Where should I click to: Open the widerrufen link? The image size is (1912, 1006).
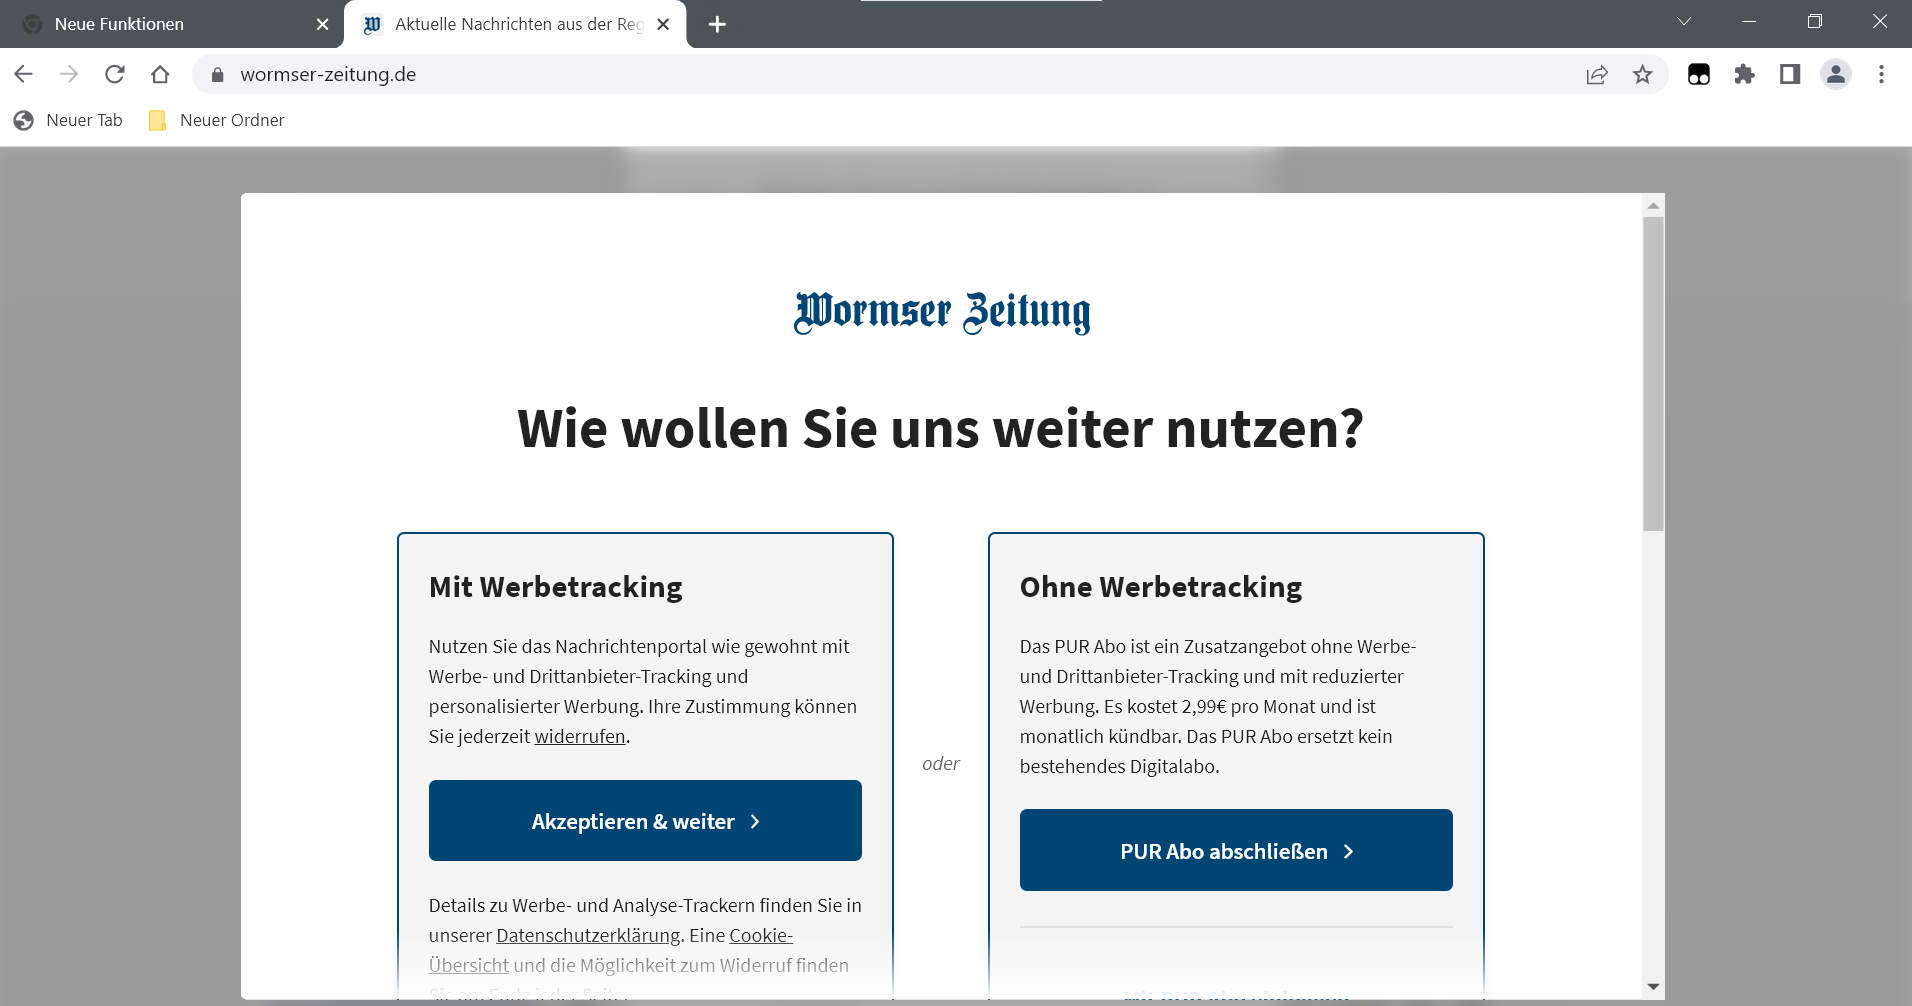(x=580, y=737)
